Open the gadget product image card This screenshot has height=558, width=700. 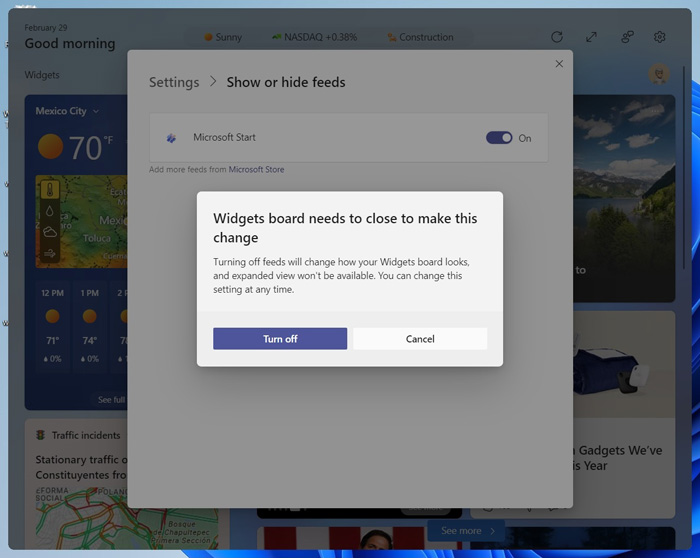coord(624,364)
